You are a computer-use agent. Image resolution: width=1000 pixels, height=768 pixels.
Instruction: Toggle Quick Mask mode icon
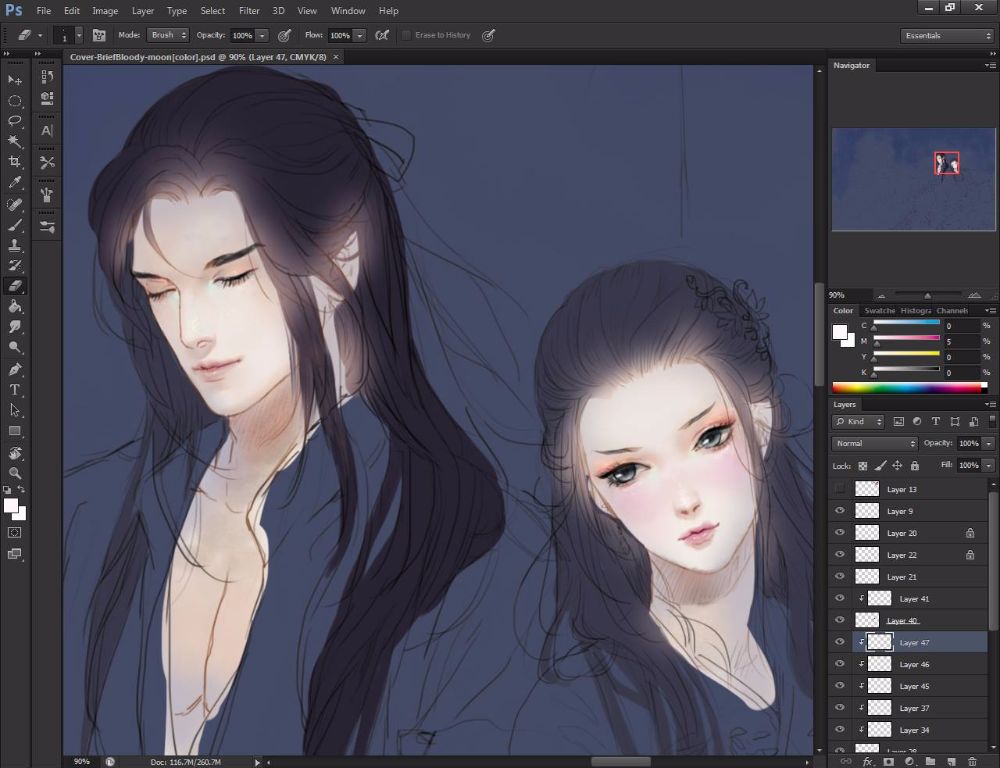pyautogui.click(x=15, y=533)
